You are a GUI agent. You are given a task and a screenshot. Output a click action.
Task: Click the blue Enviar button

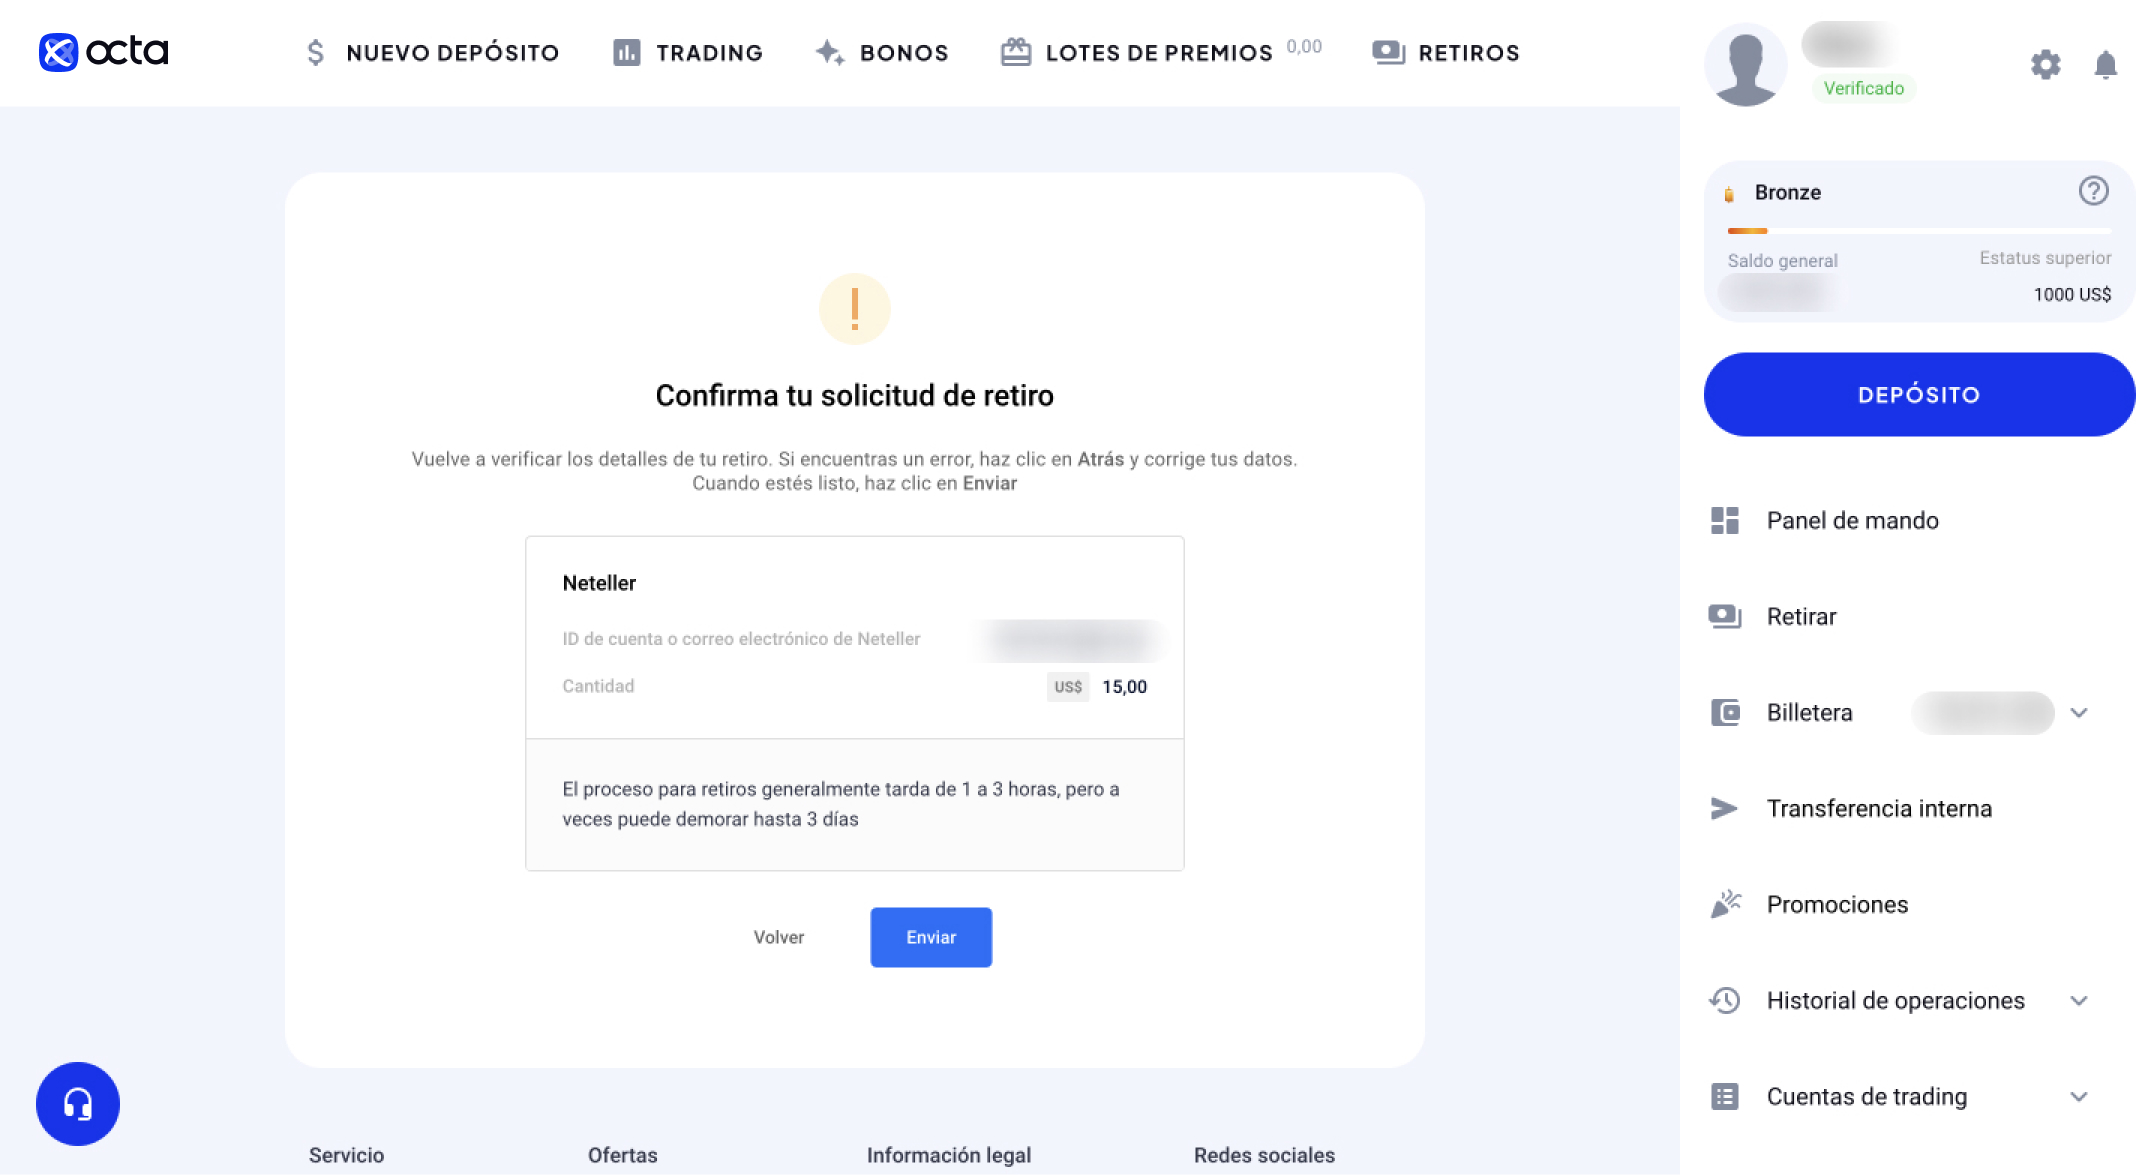click(931, 937)
